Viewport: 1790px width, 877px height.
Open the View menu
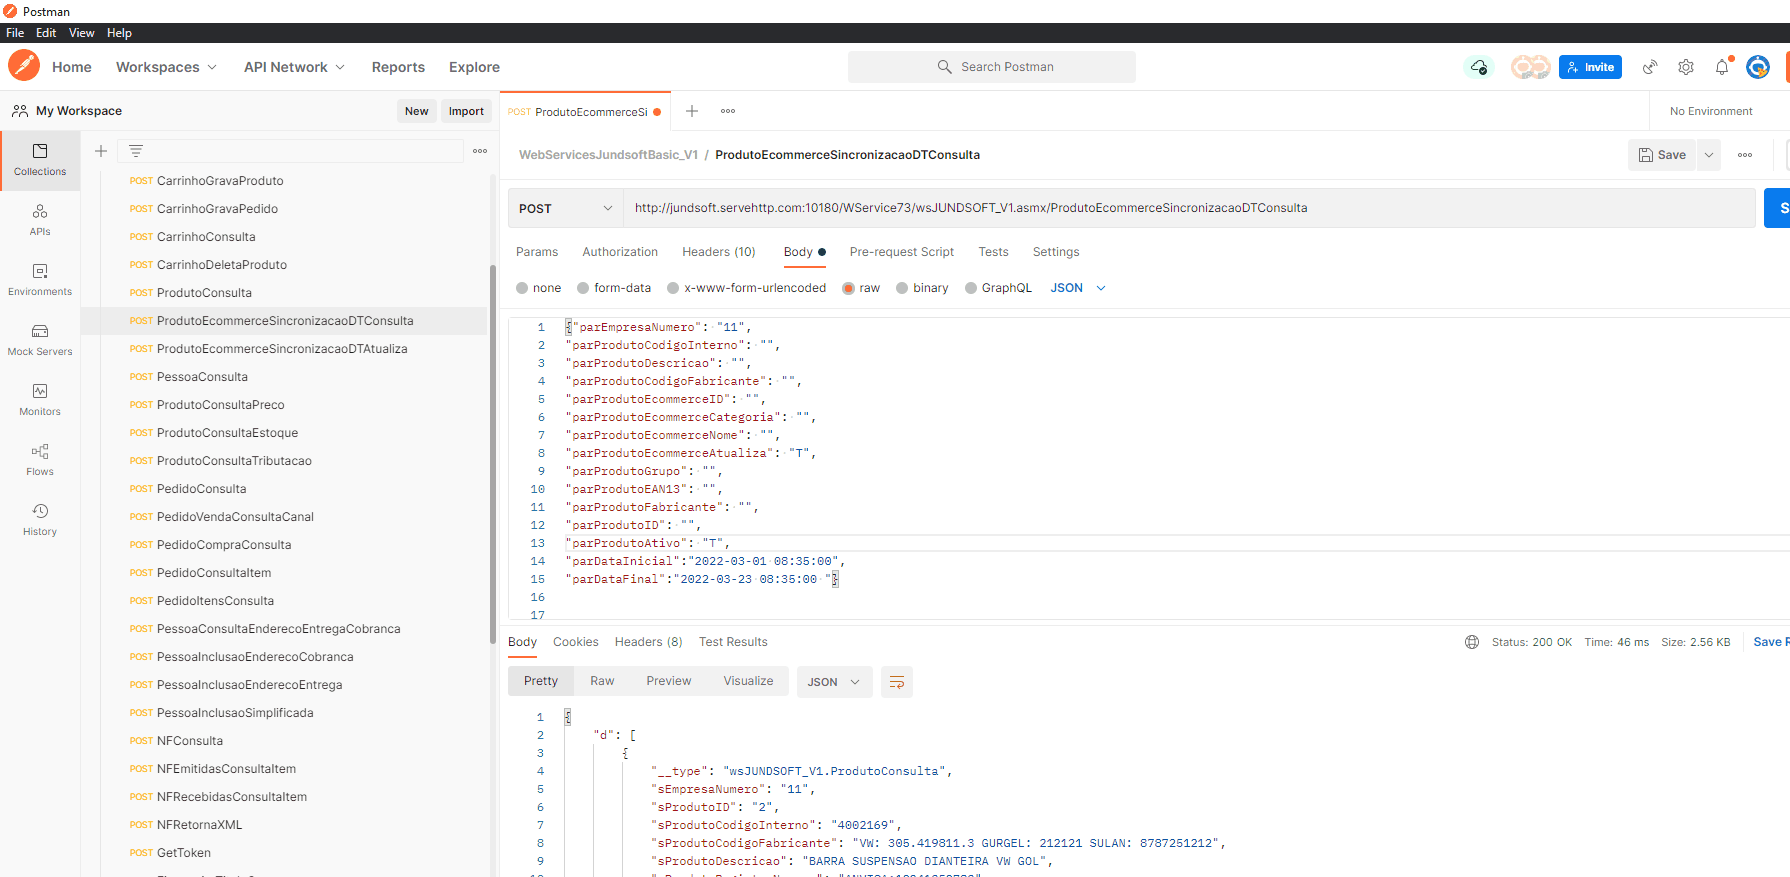tap(81, 33)
